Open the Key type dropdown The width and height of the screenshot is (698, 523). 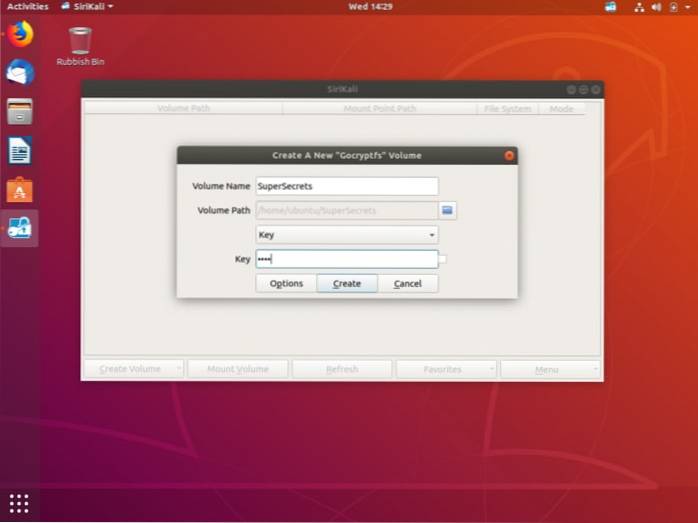coord(347,235)
